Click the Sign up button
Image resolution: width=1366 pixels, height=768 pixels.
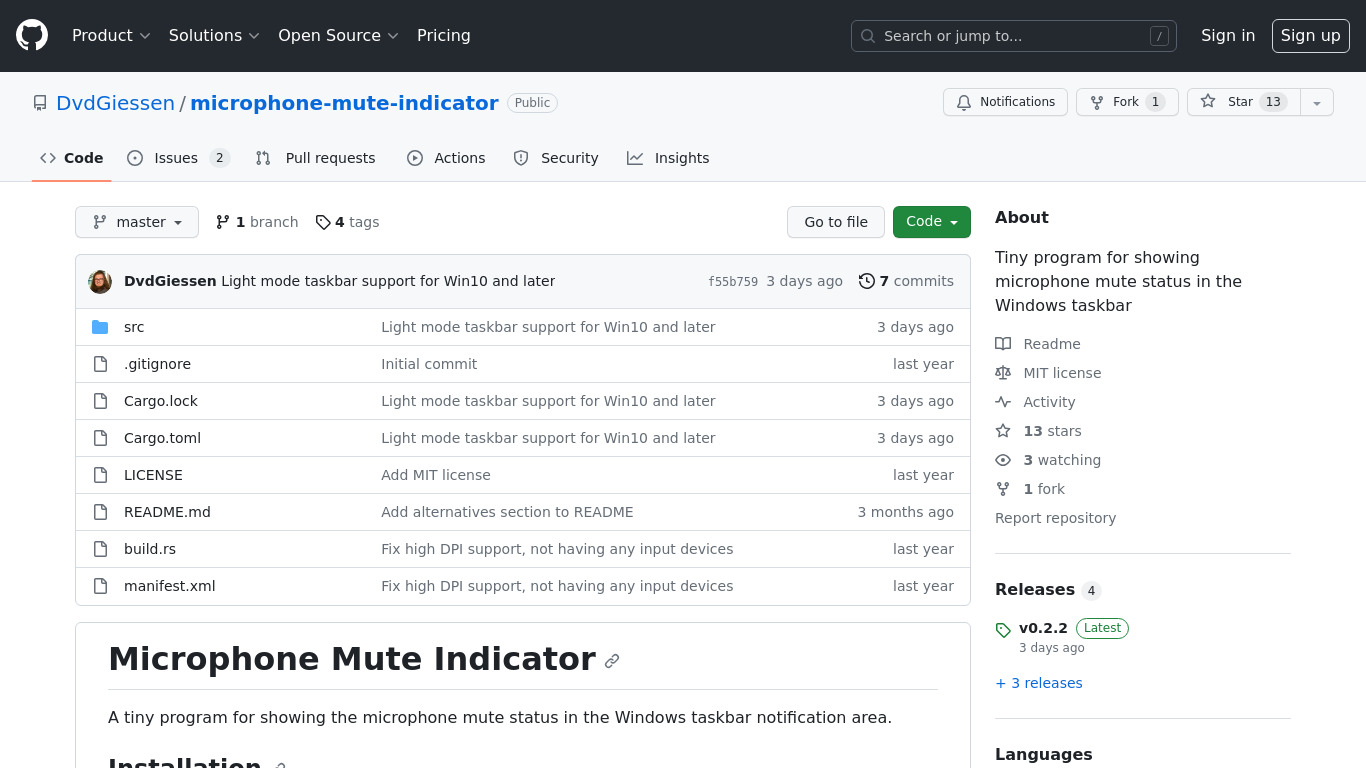pyautogui.click(x=1311, y=35)
